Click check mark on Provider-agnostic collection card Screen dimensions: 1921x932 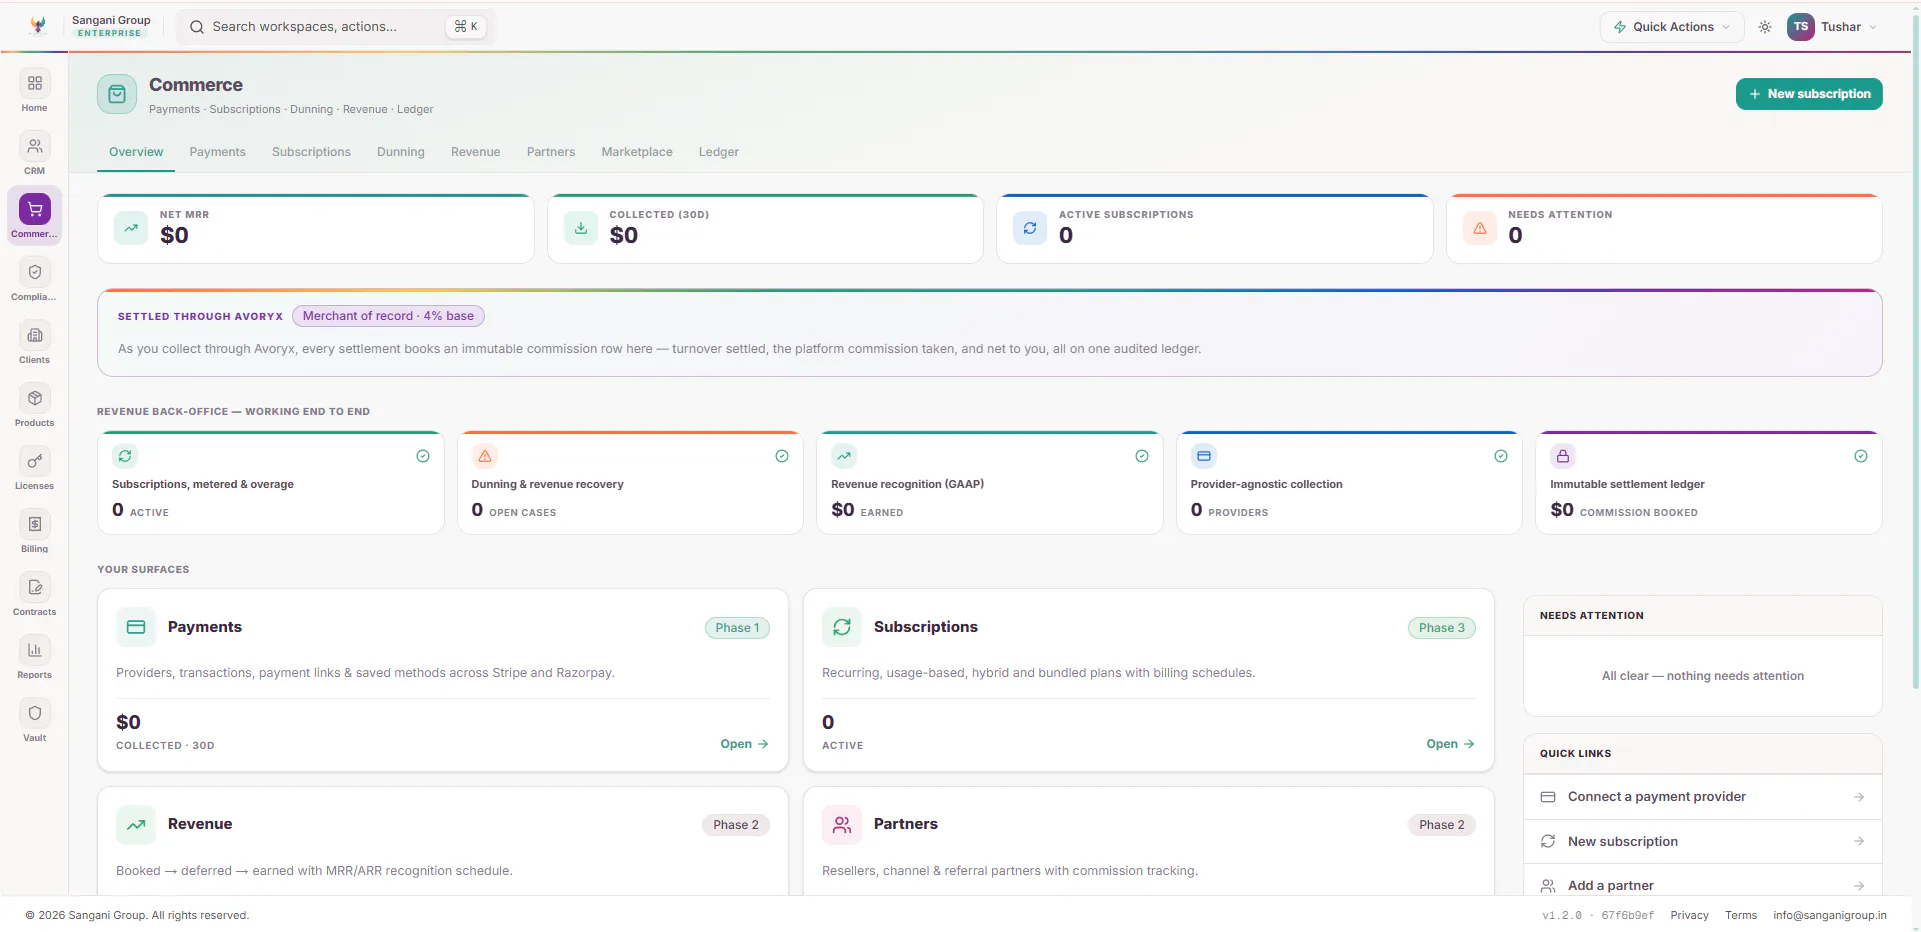[x=1501, y=456]
